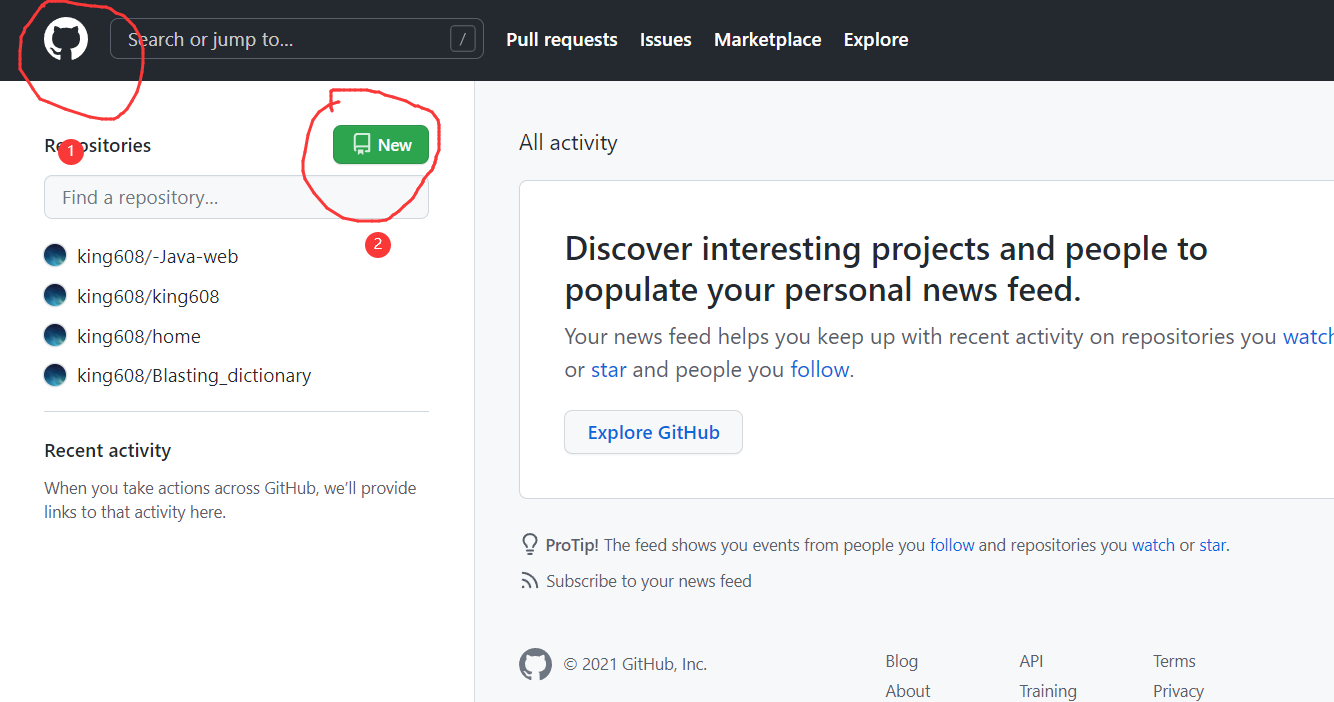Viewport: 1334px width, 702px height.
Task: Open the About footer link
Action: pos(907,691)
